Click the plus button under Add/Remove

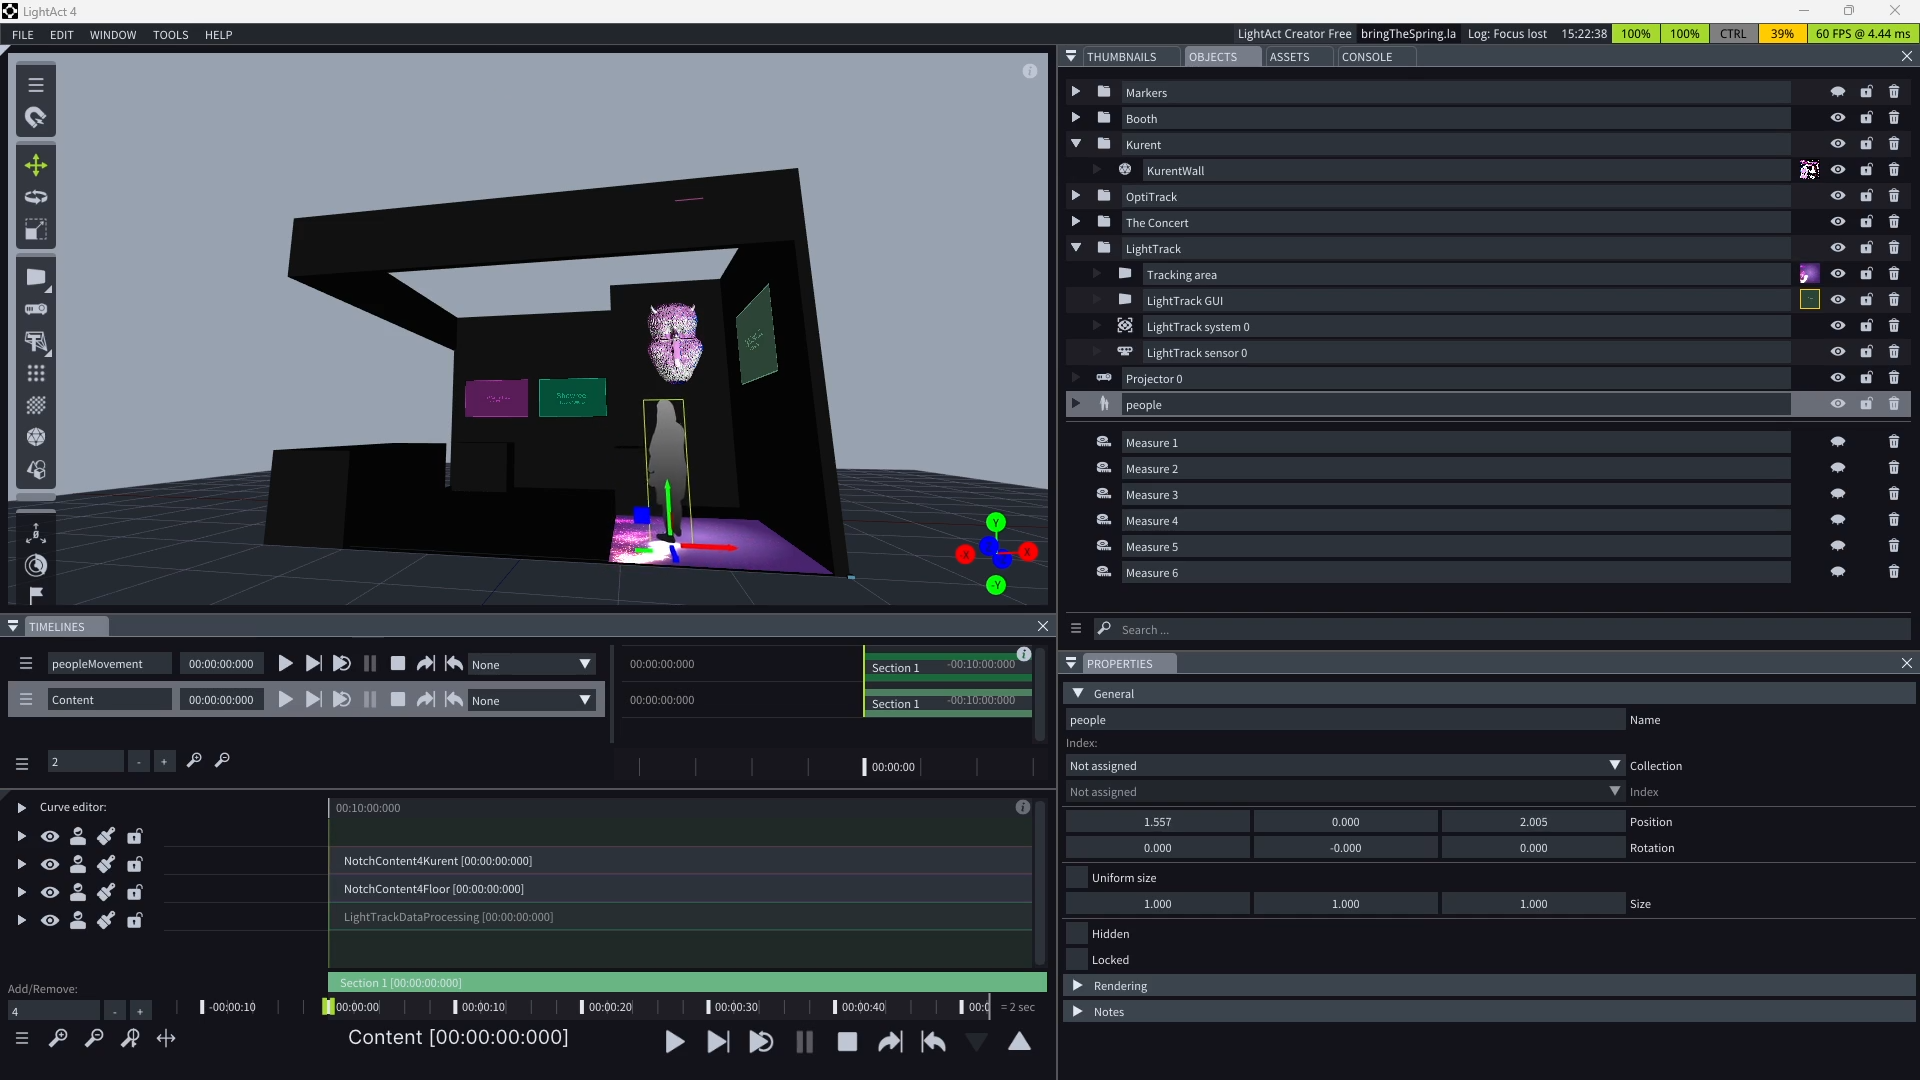click(140, 1010)
